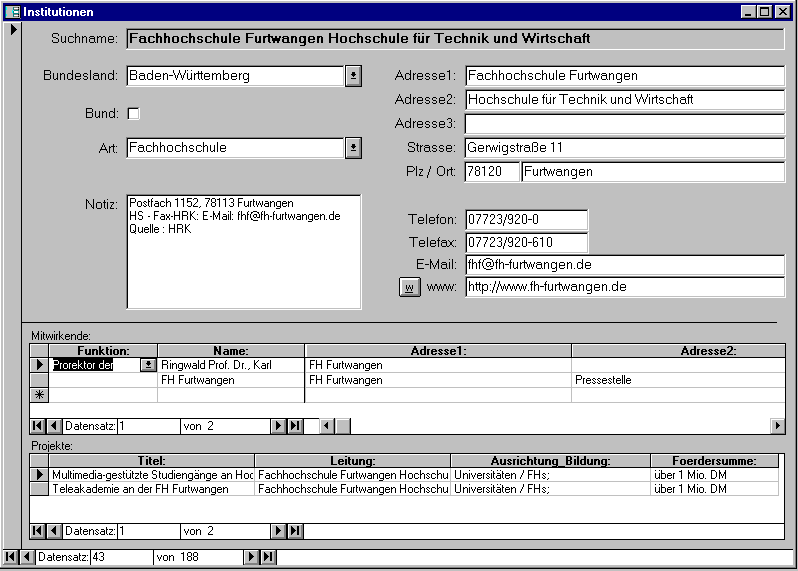Click the Ausrichtung_Bildung column header

pyautogui.click(x=551, y=461)
